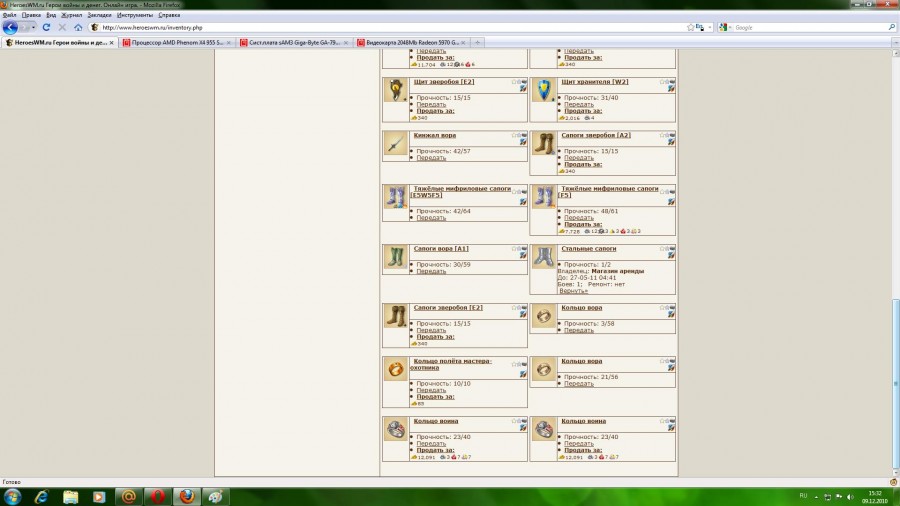
Task: Open the Файл menu
Action: [9, 15]
